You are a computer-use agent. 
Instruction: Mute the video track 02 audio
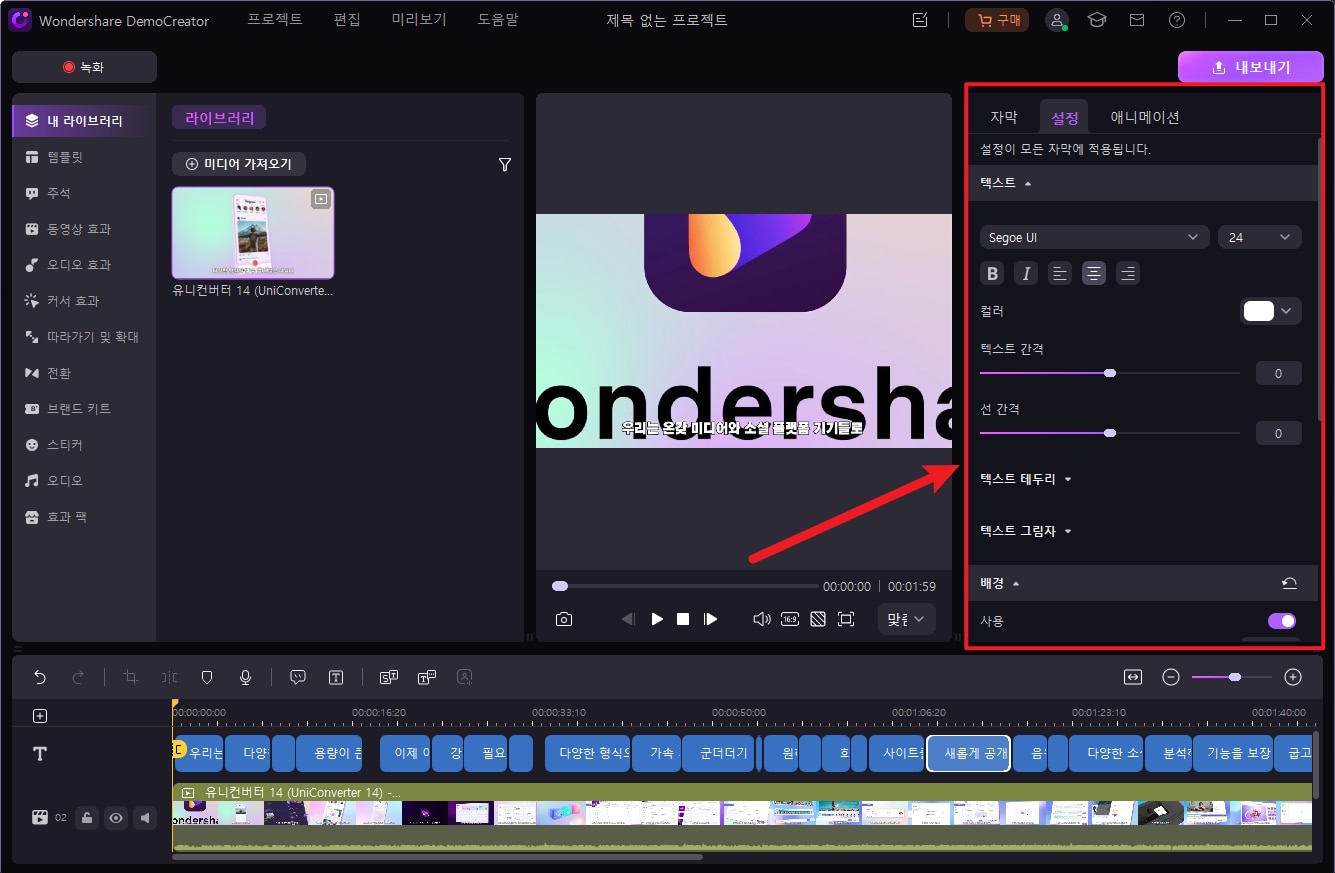pyautogui.click(x=145, y=818)
